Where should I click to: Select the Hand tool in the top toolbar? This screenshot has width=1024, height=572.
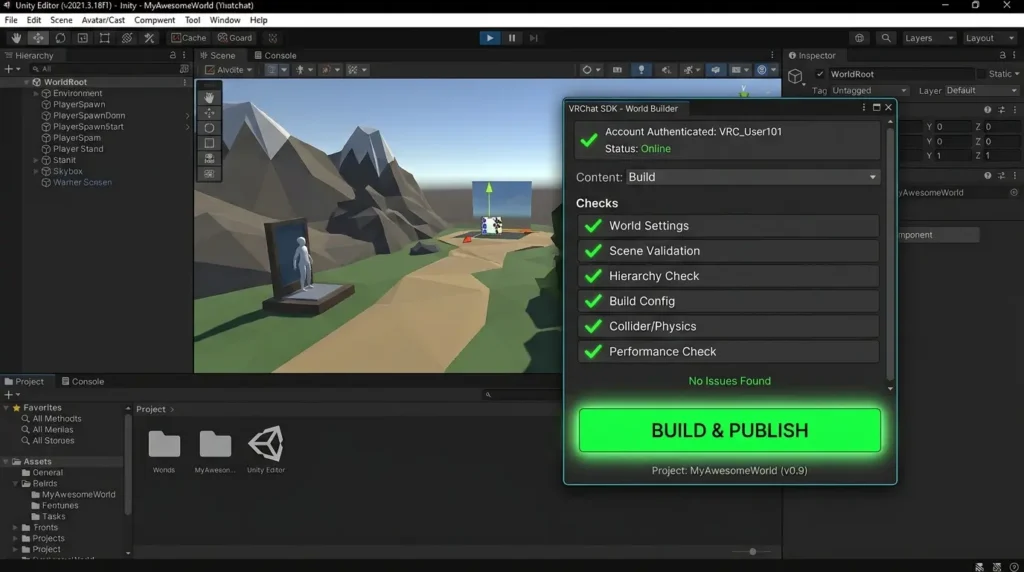tap(16, 38)
